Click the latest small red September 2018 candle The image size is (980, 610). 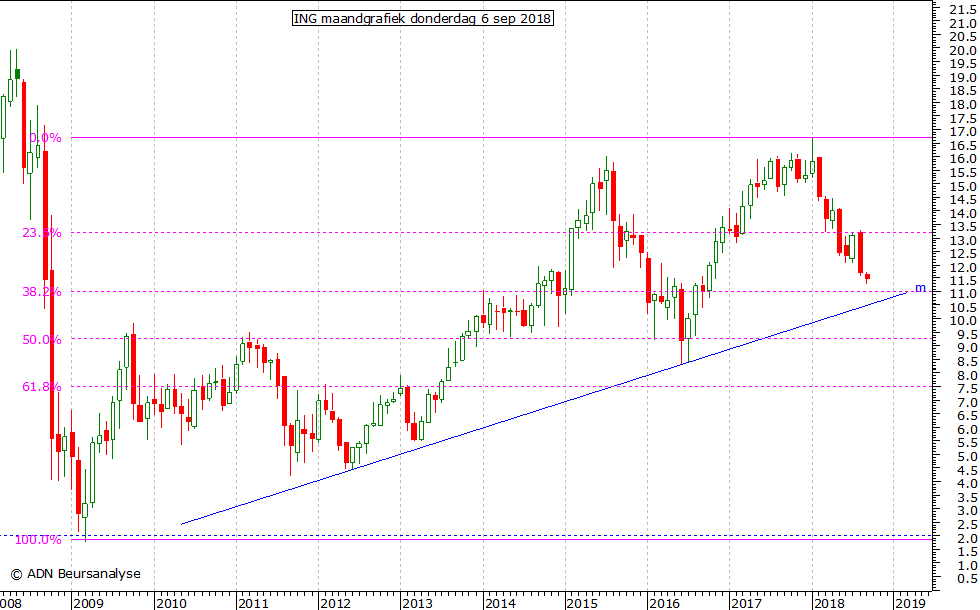click(867, 277)
